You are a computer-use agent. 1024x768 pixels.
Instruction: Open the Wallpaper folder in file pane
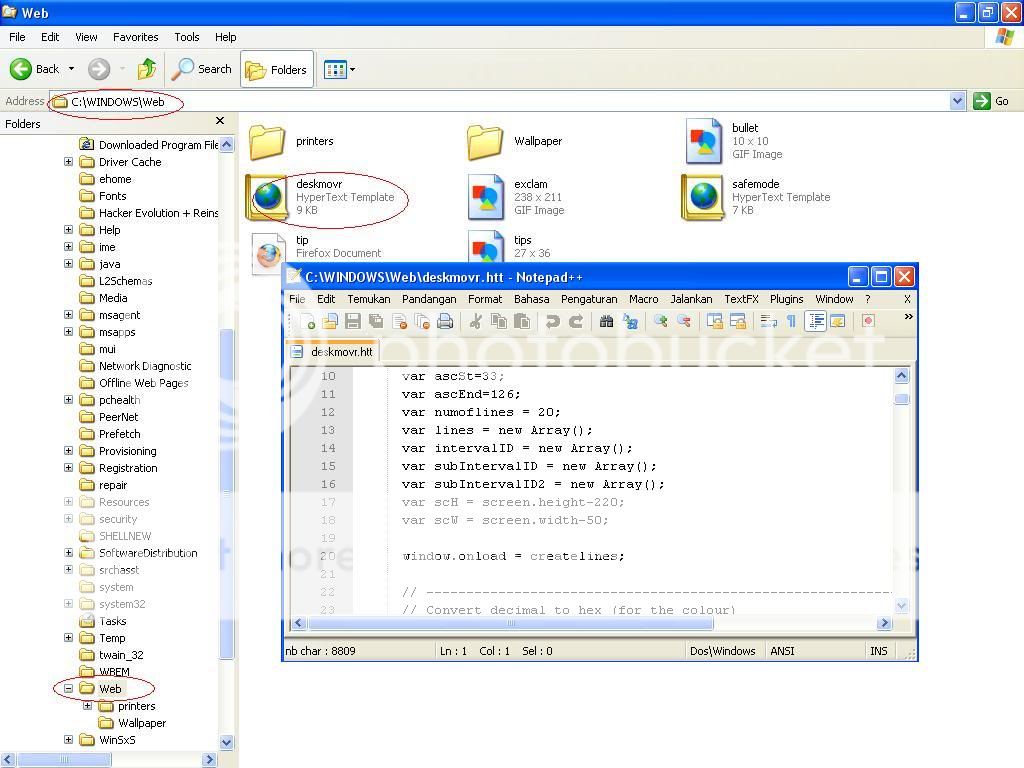[x=515, y=141]
